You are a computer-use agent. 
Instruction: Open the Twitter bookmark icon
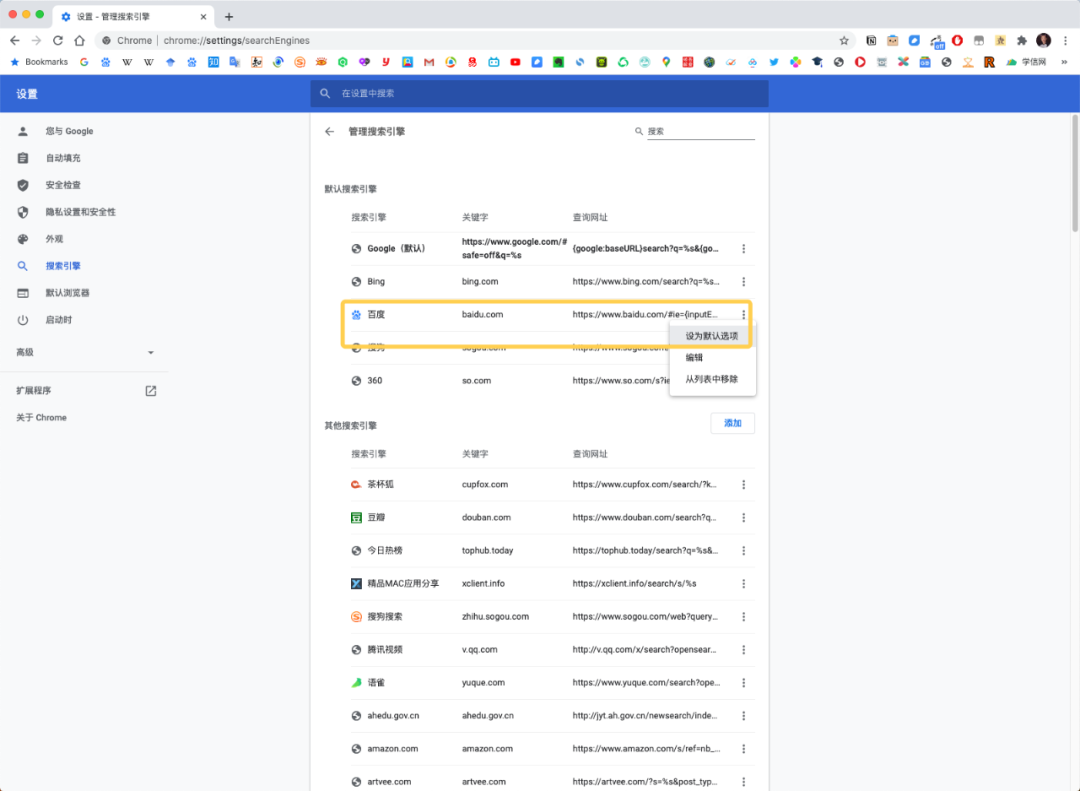[x=773, y=62]
